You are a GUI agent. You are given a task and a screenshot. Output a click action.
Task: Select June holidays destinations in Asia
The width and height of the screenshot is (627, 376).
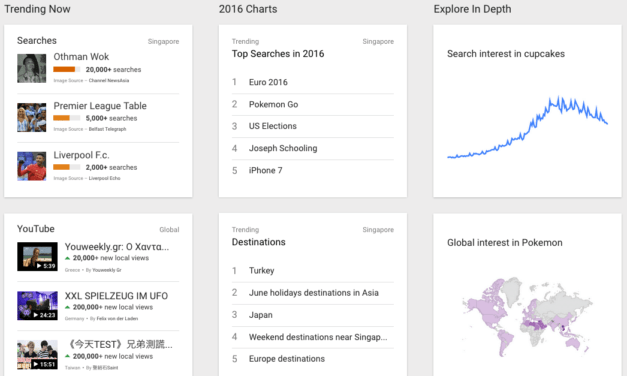[313, 293]
